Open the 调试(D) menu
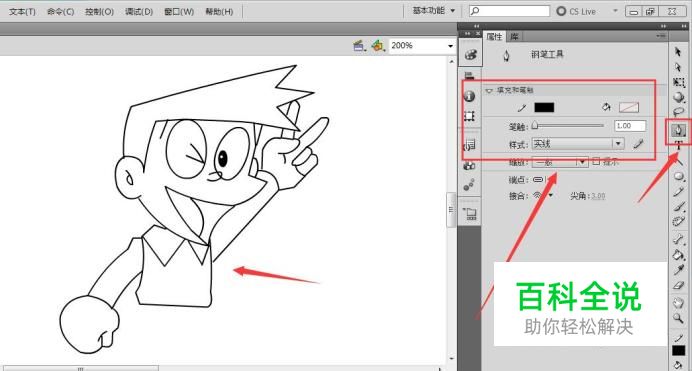 point(139,11)
